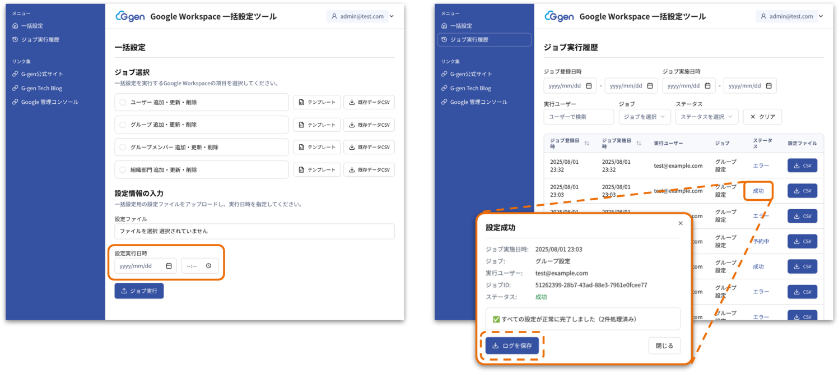Screen dimensions: 839x373
Task: Open Google 管理コンソール link in right window sidebar
Action: coord(474,102)
